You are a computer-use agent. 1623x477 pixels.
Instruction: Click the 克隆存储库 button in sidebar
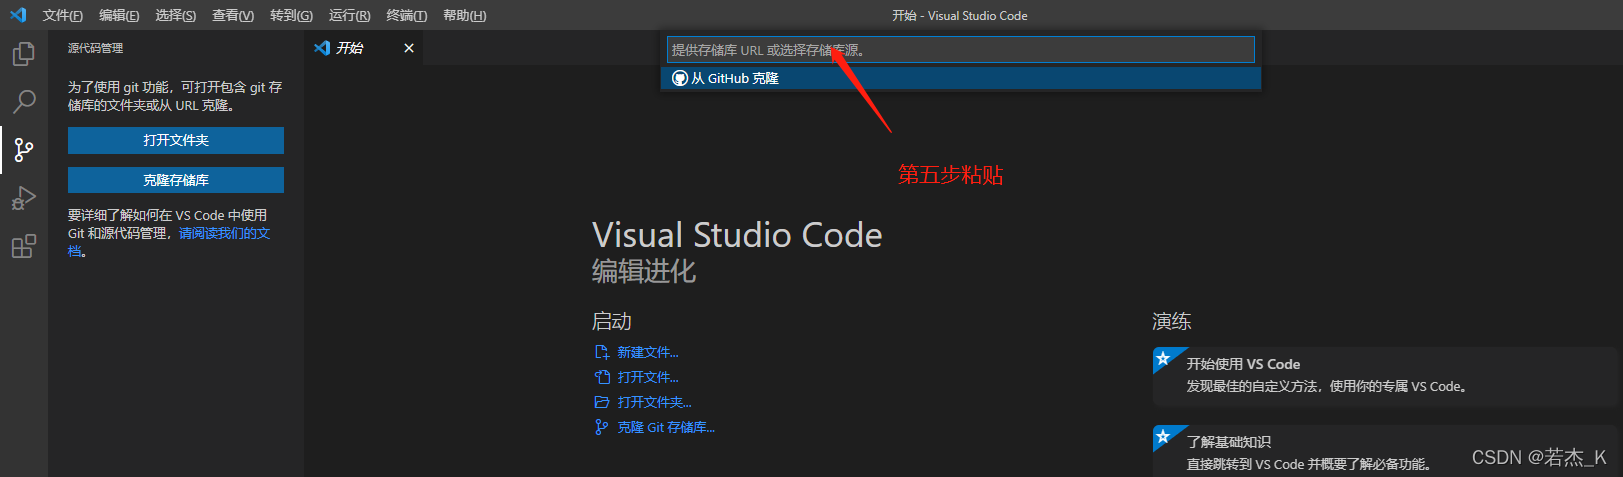[x=176, y=180]
